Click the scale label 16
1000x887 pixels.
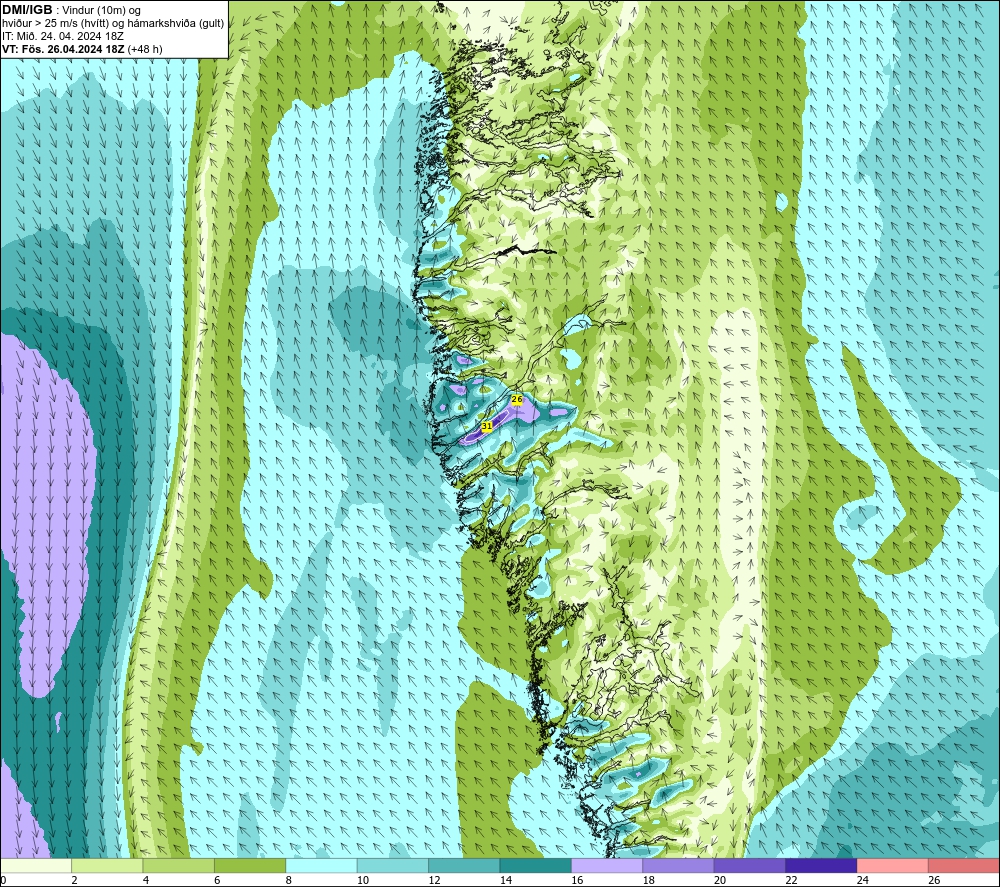(x=577, y=880)
